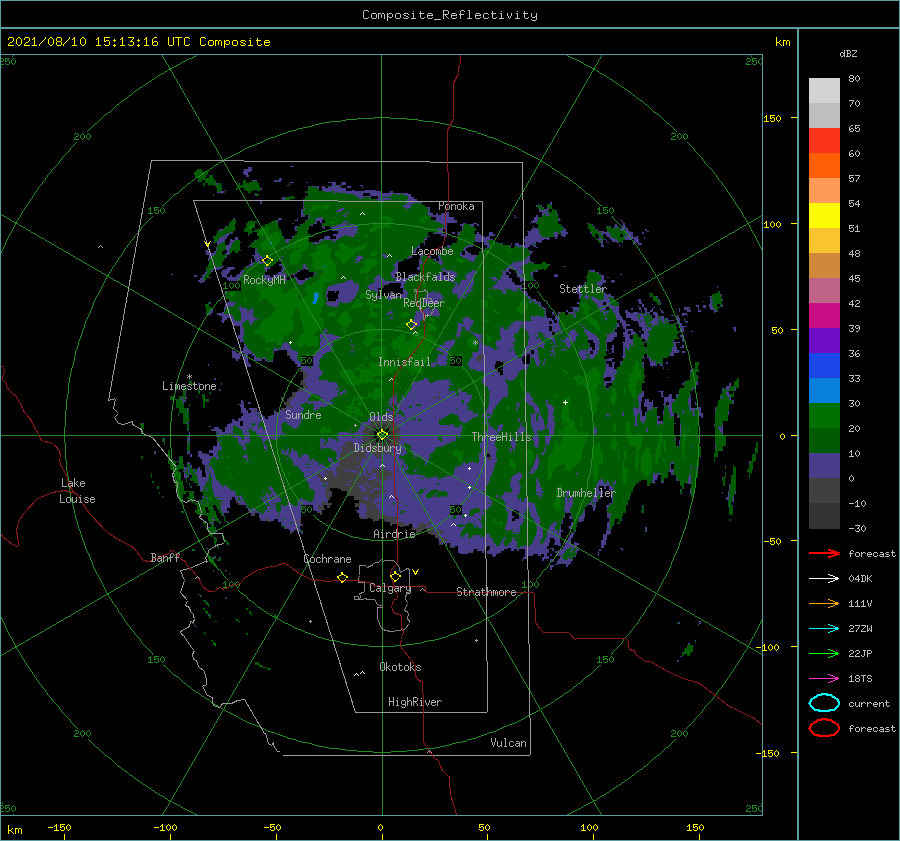
Task: Select the cyan current ellipse icon
Action: 824,703
